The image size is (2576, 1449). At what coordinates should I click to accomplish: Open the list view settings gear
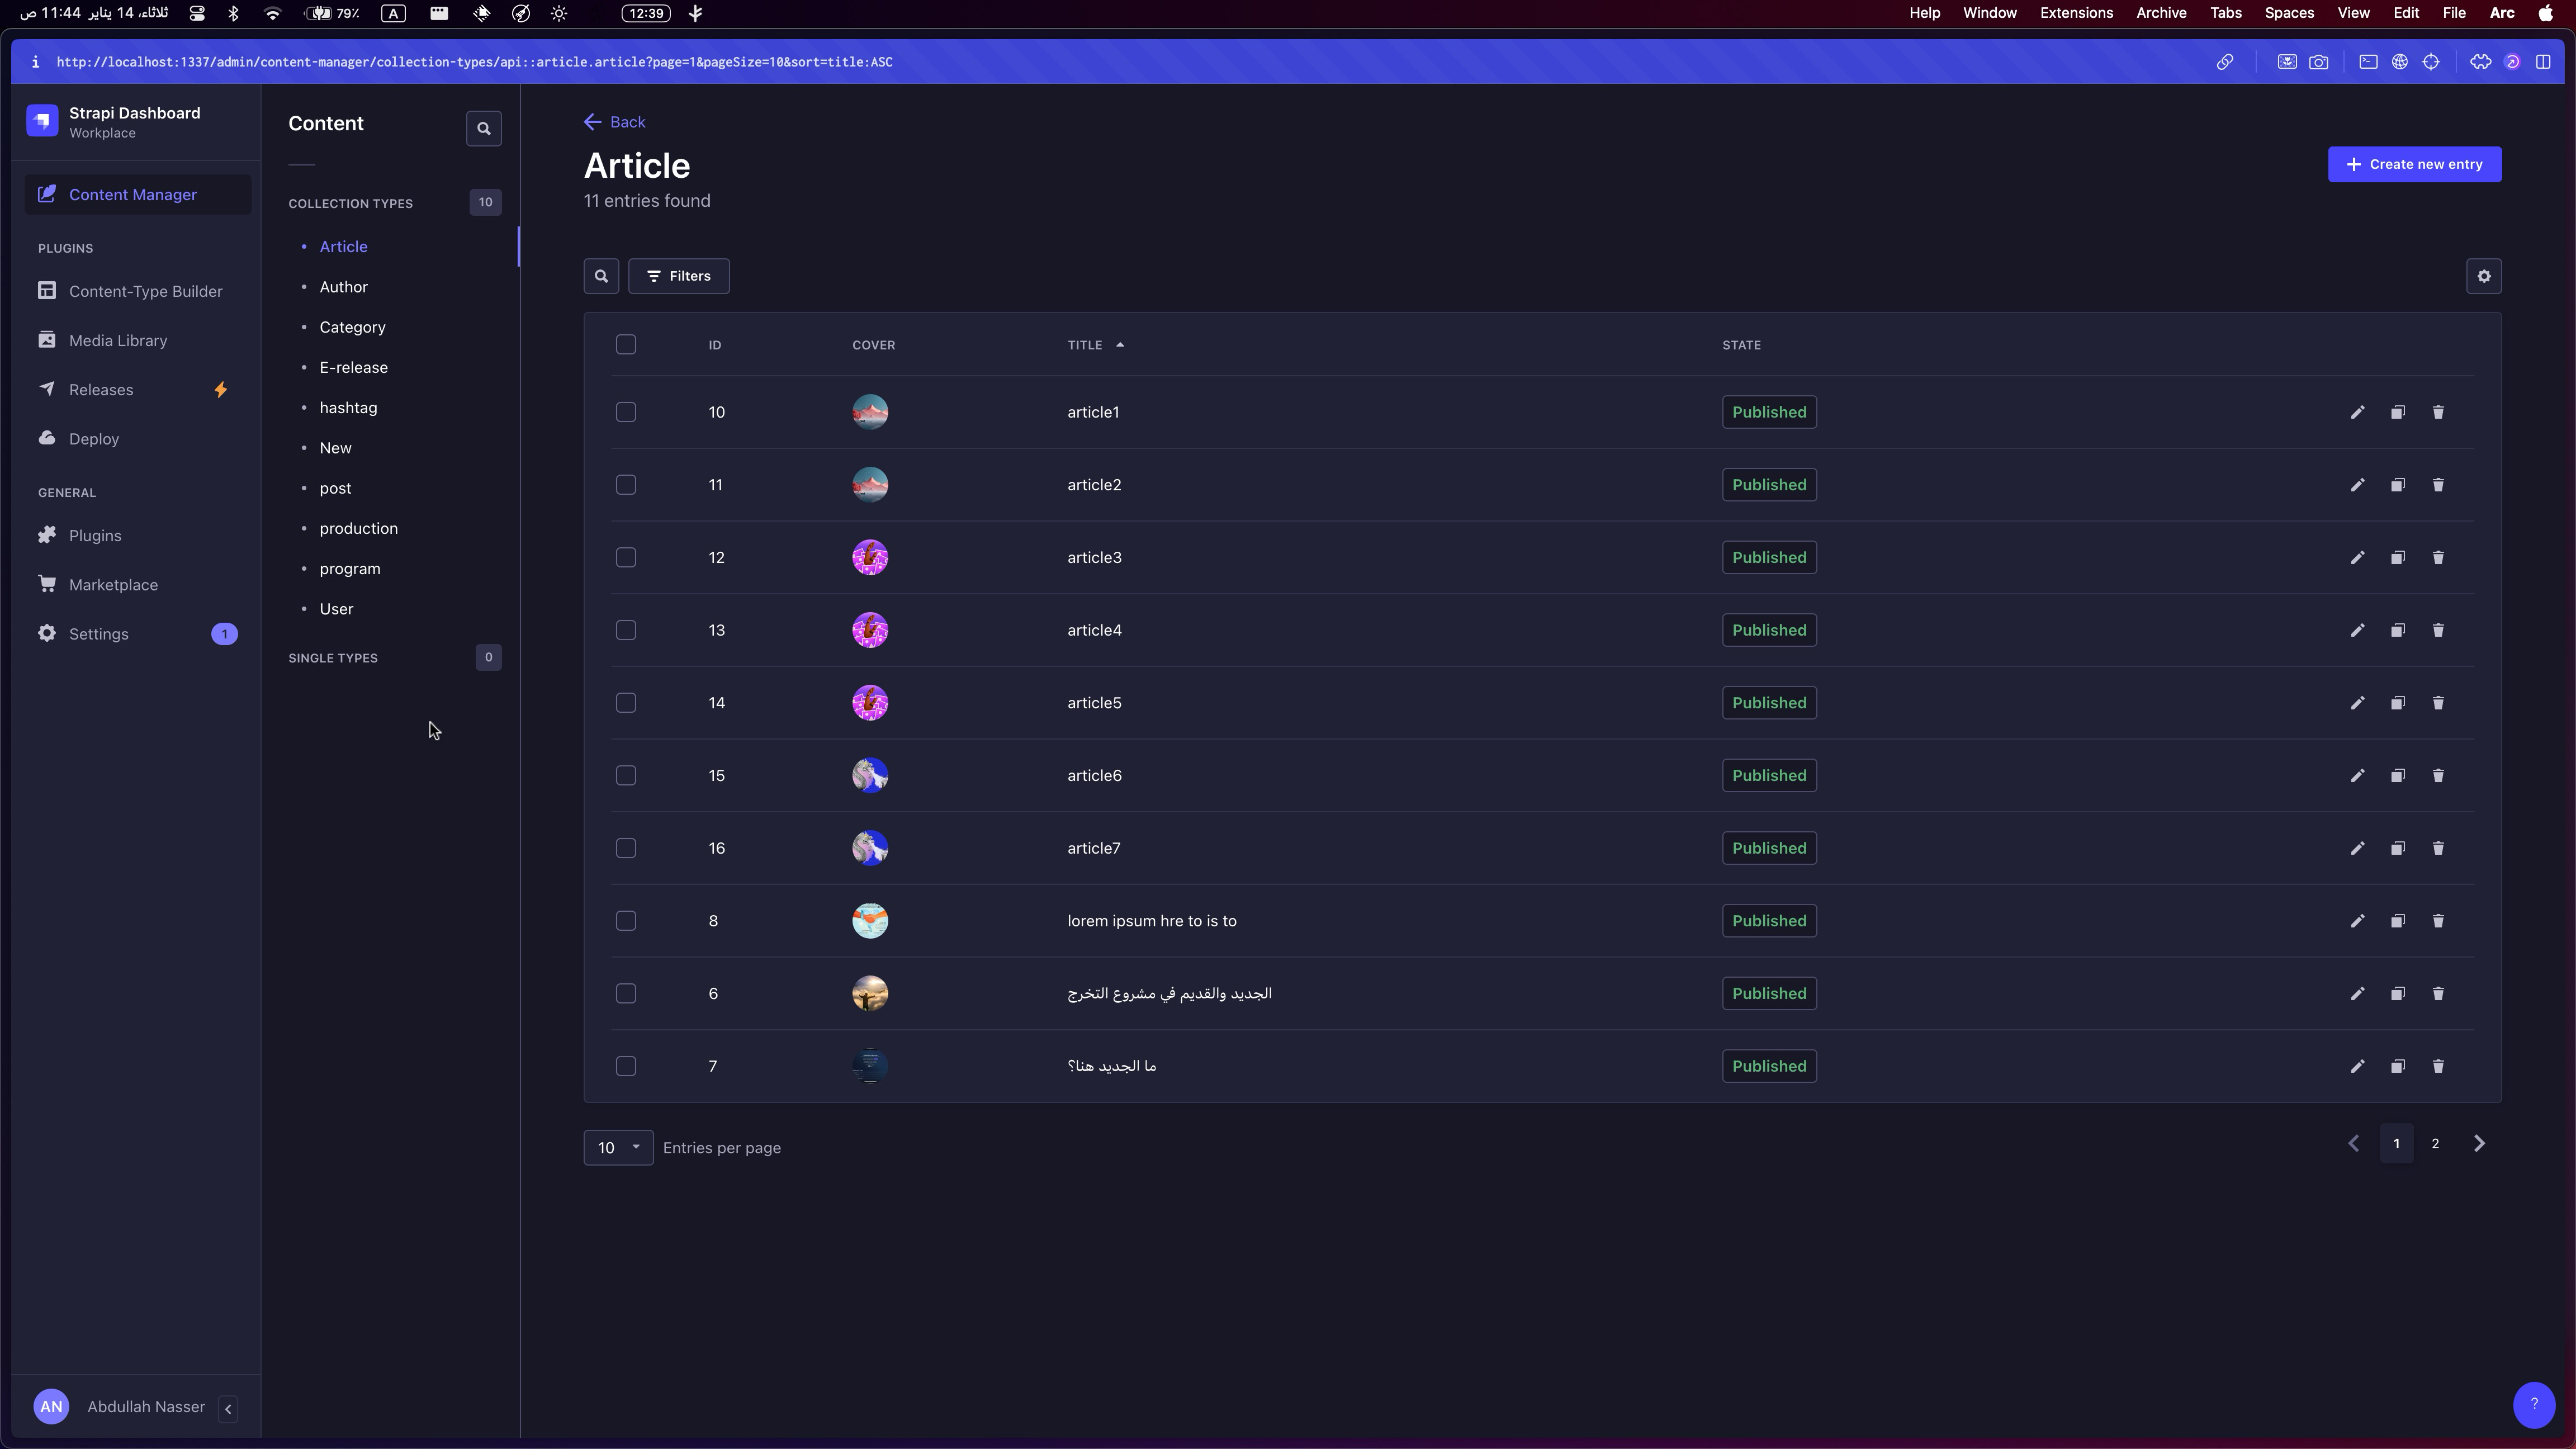(x=2483, y=276)
